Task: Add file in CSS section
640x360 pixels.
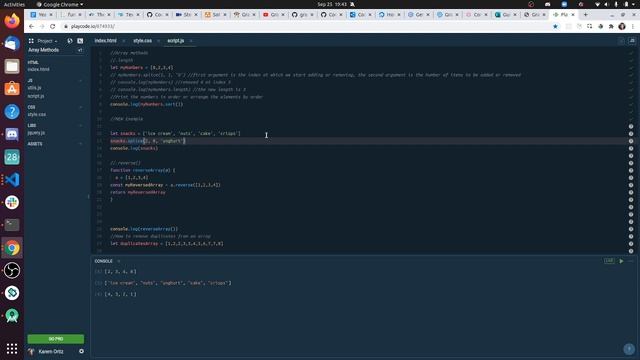Action: 80,107
